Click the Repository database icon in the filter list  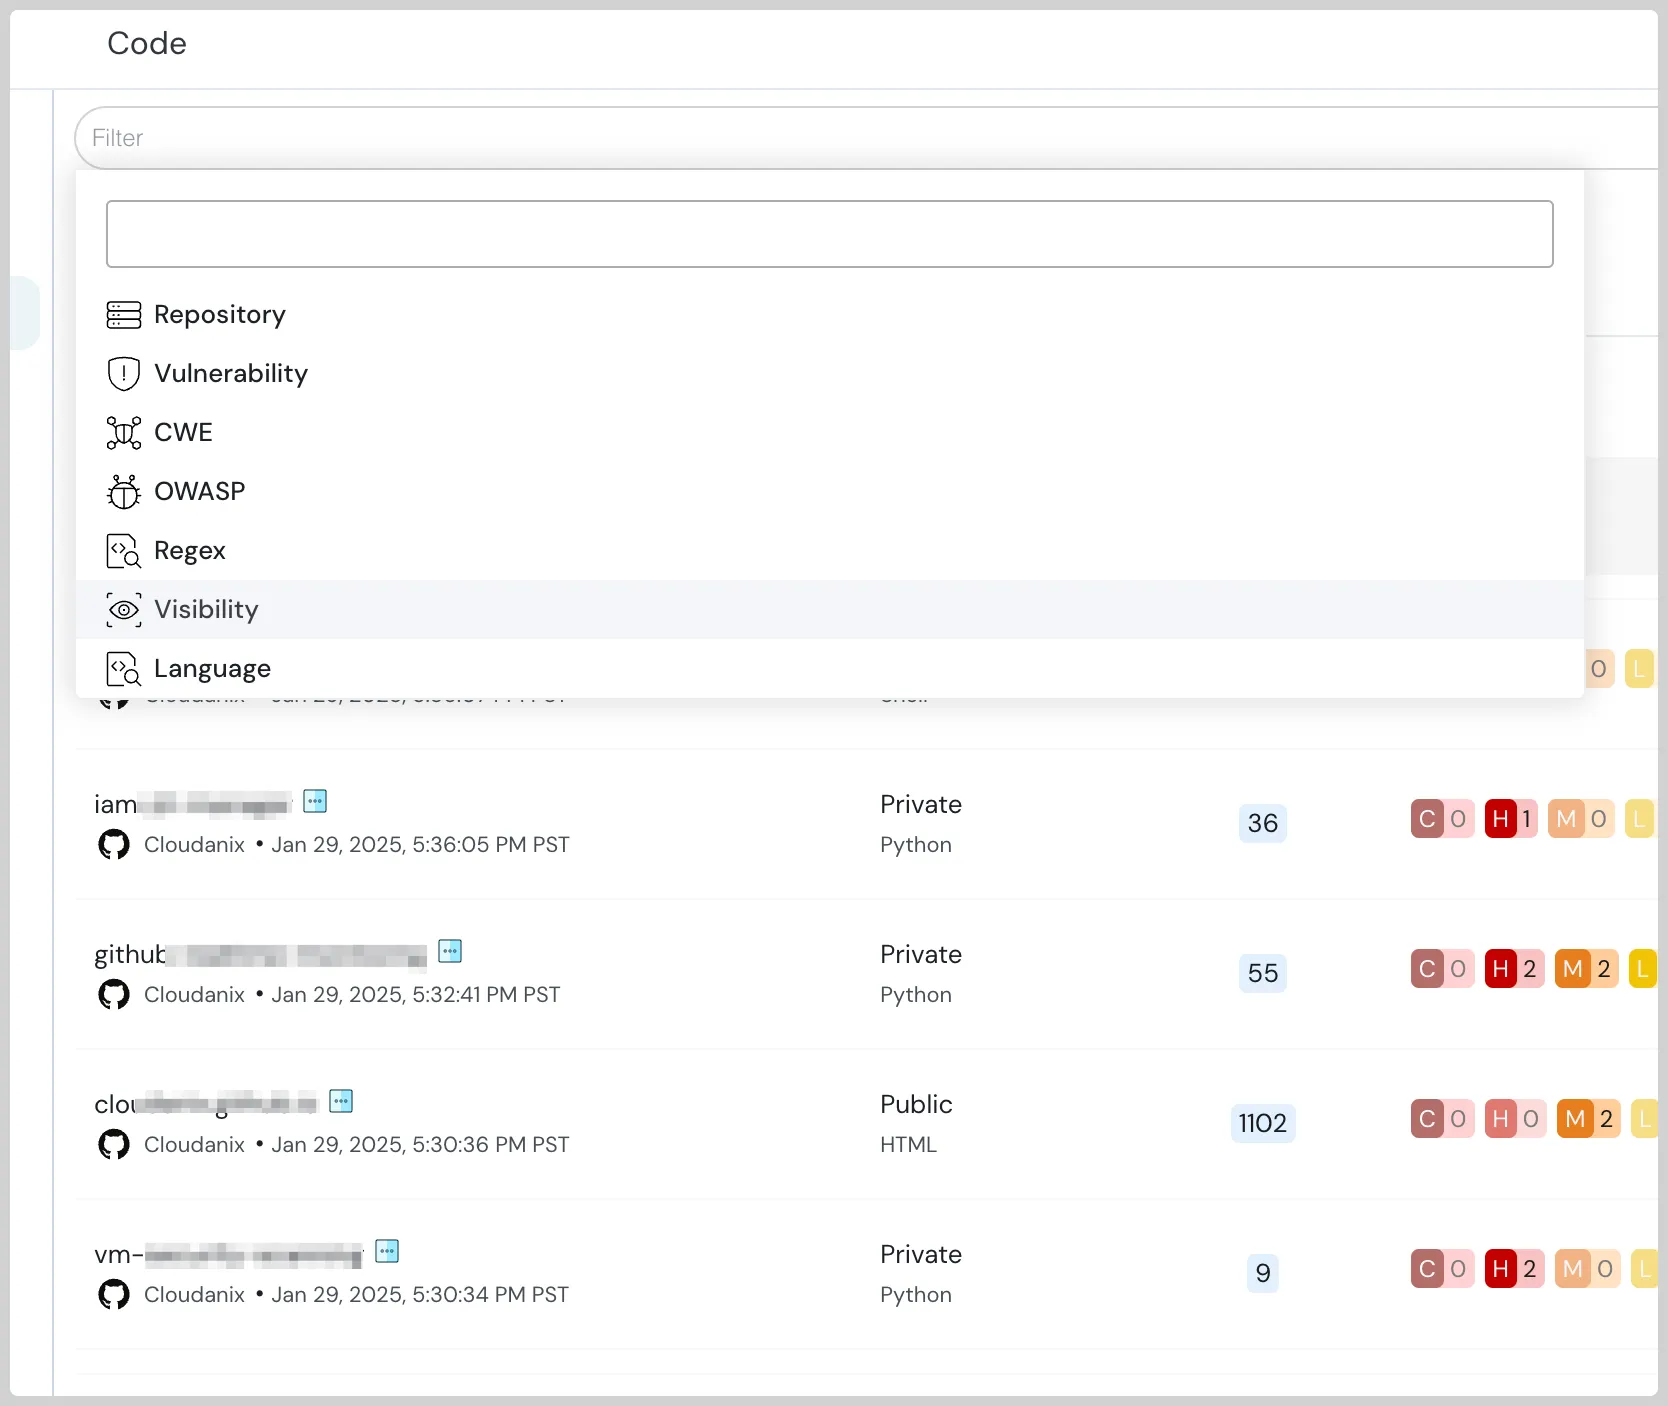click(x=123, y=314)
